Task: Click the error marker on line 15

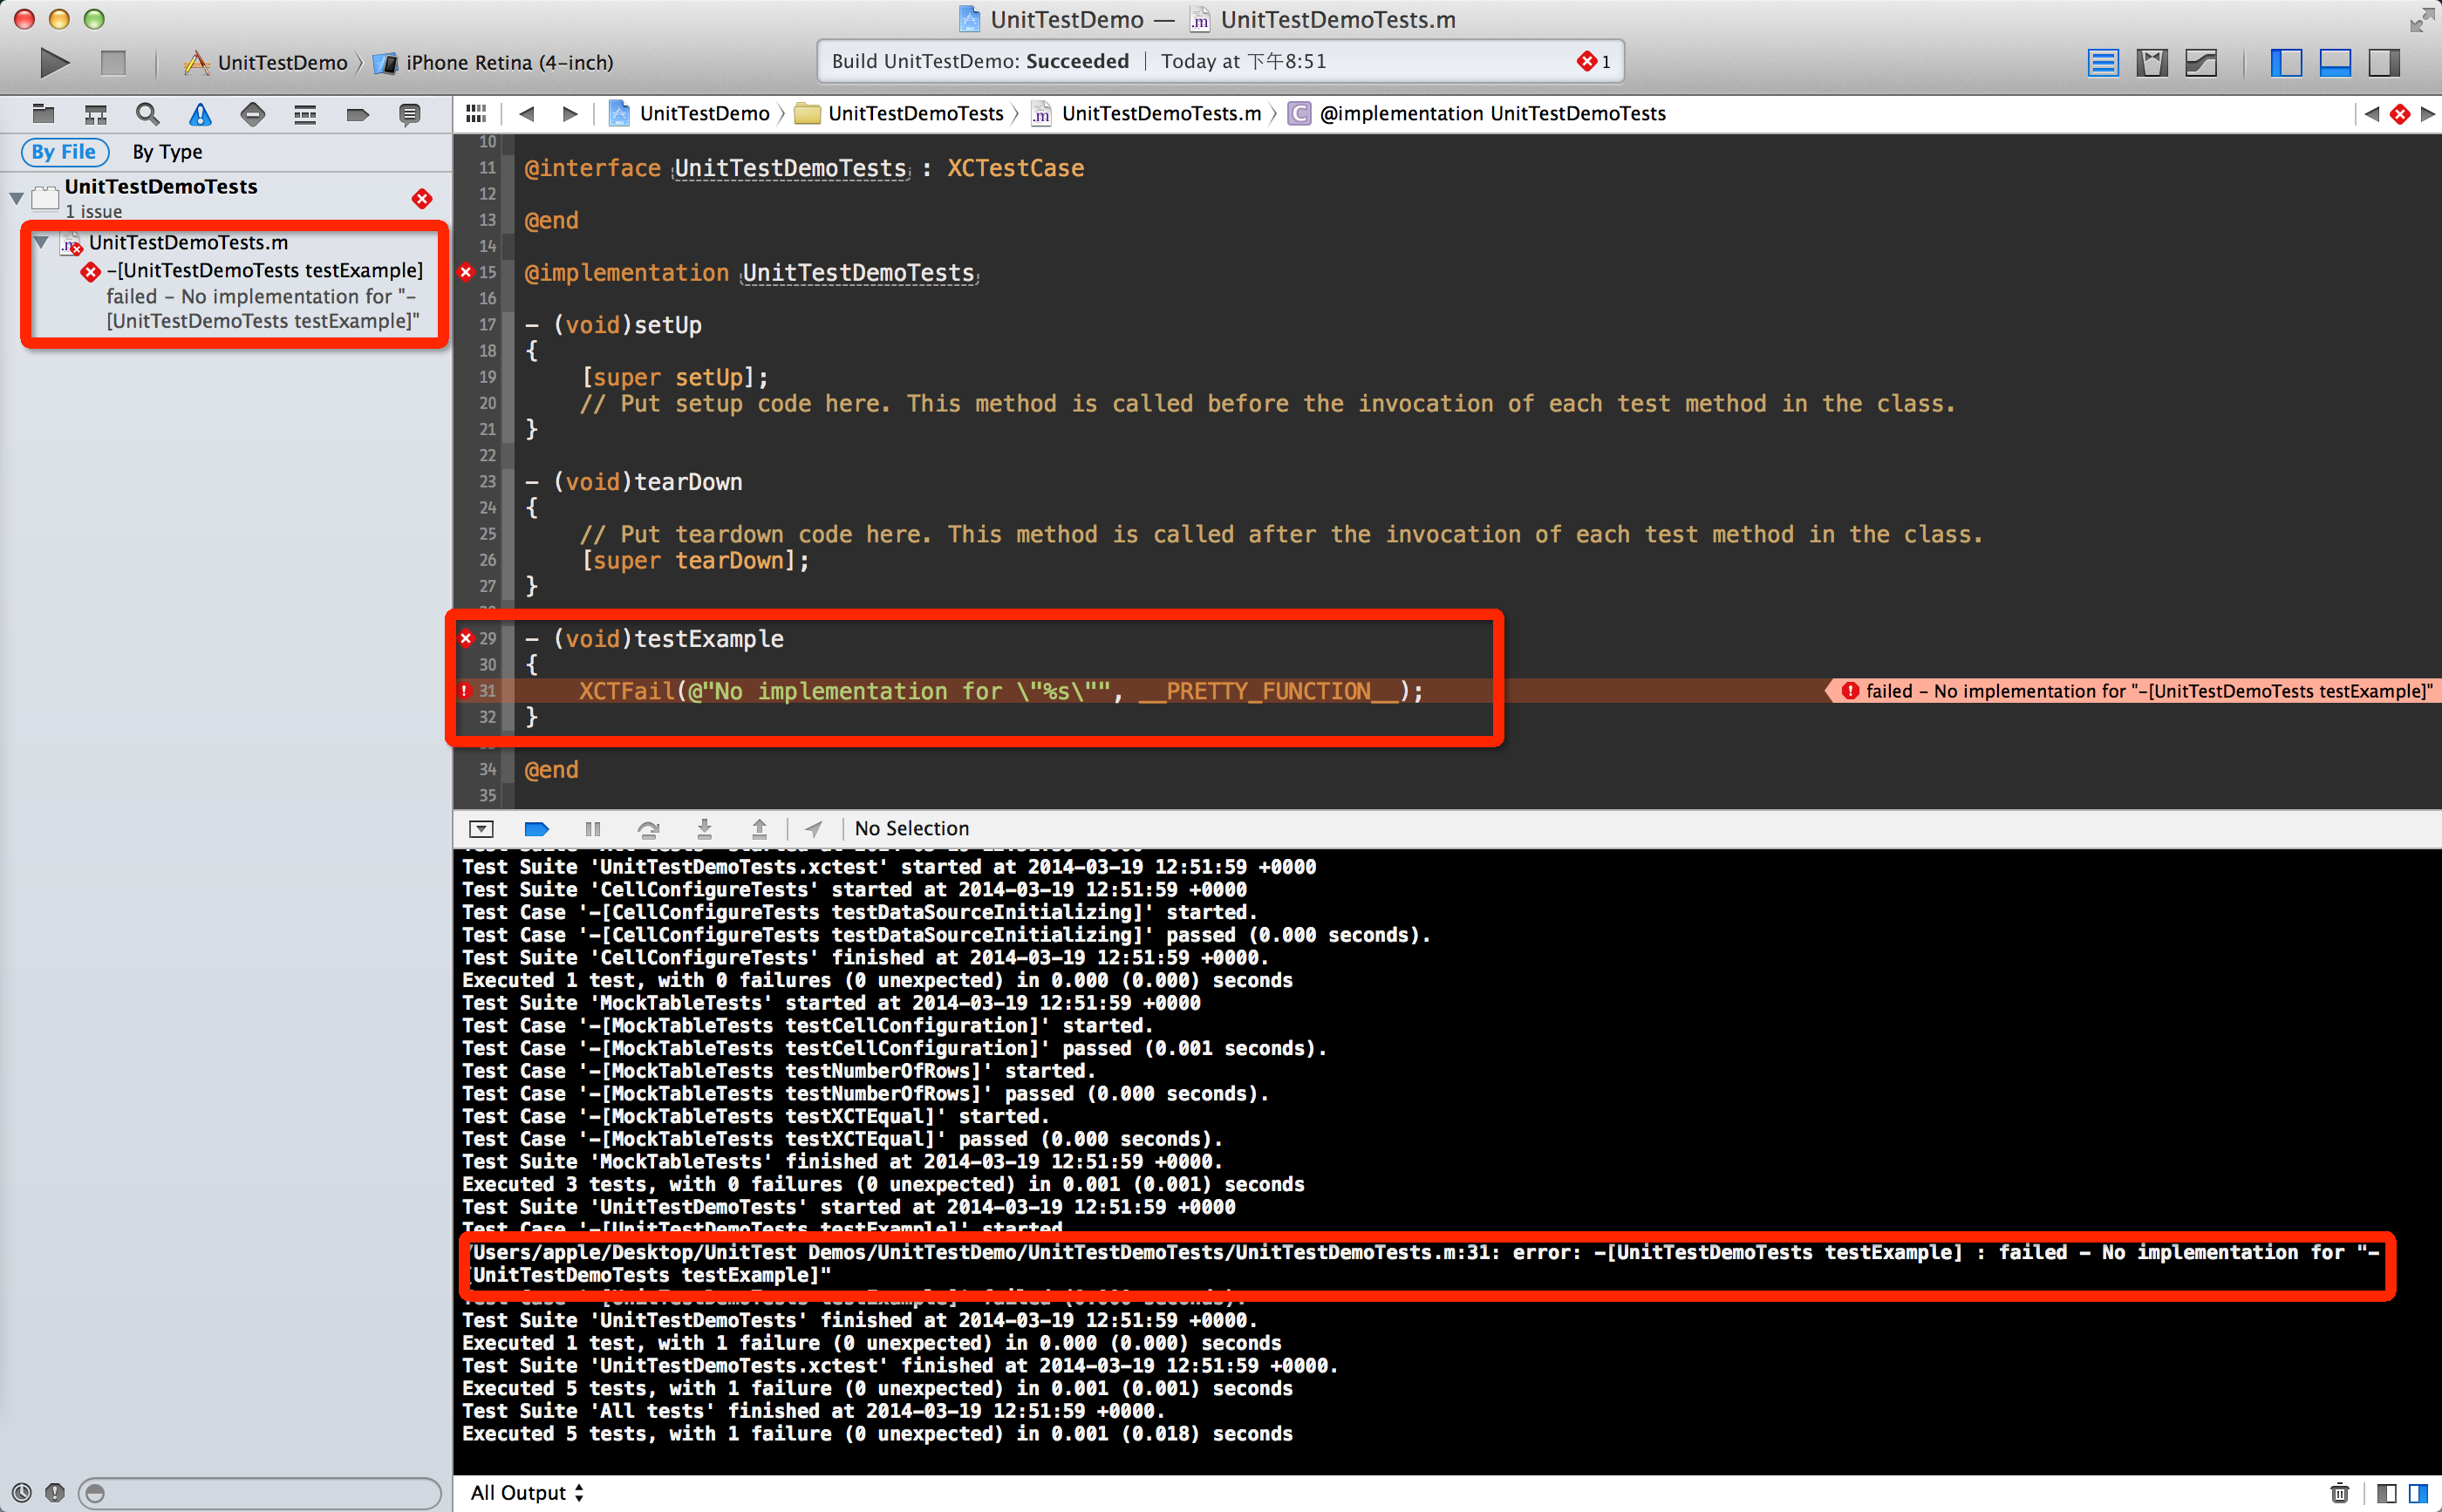Action: pos(466,272)
